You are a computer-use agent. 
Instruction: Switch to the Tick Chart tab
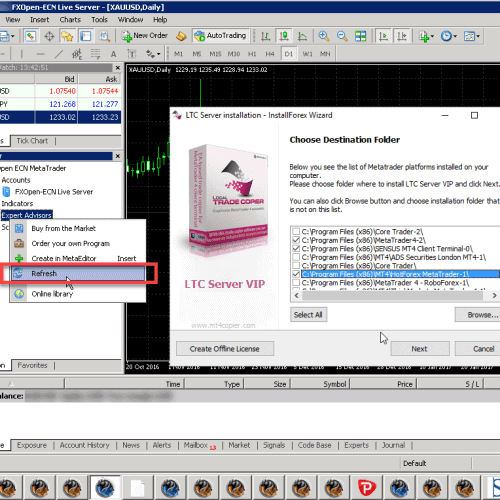click(32, 141)
